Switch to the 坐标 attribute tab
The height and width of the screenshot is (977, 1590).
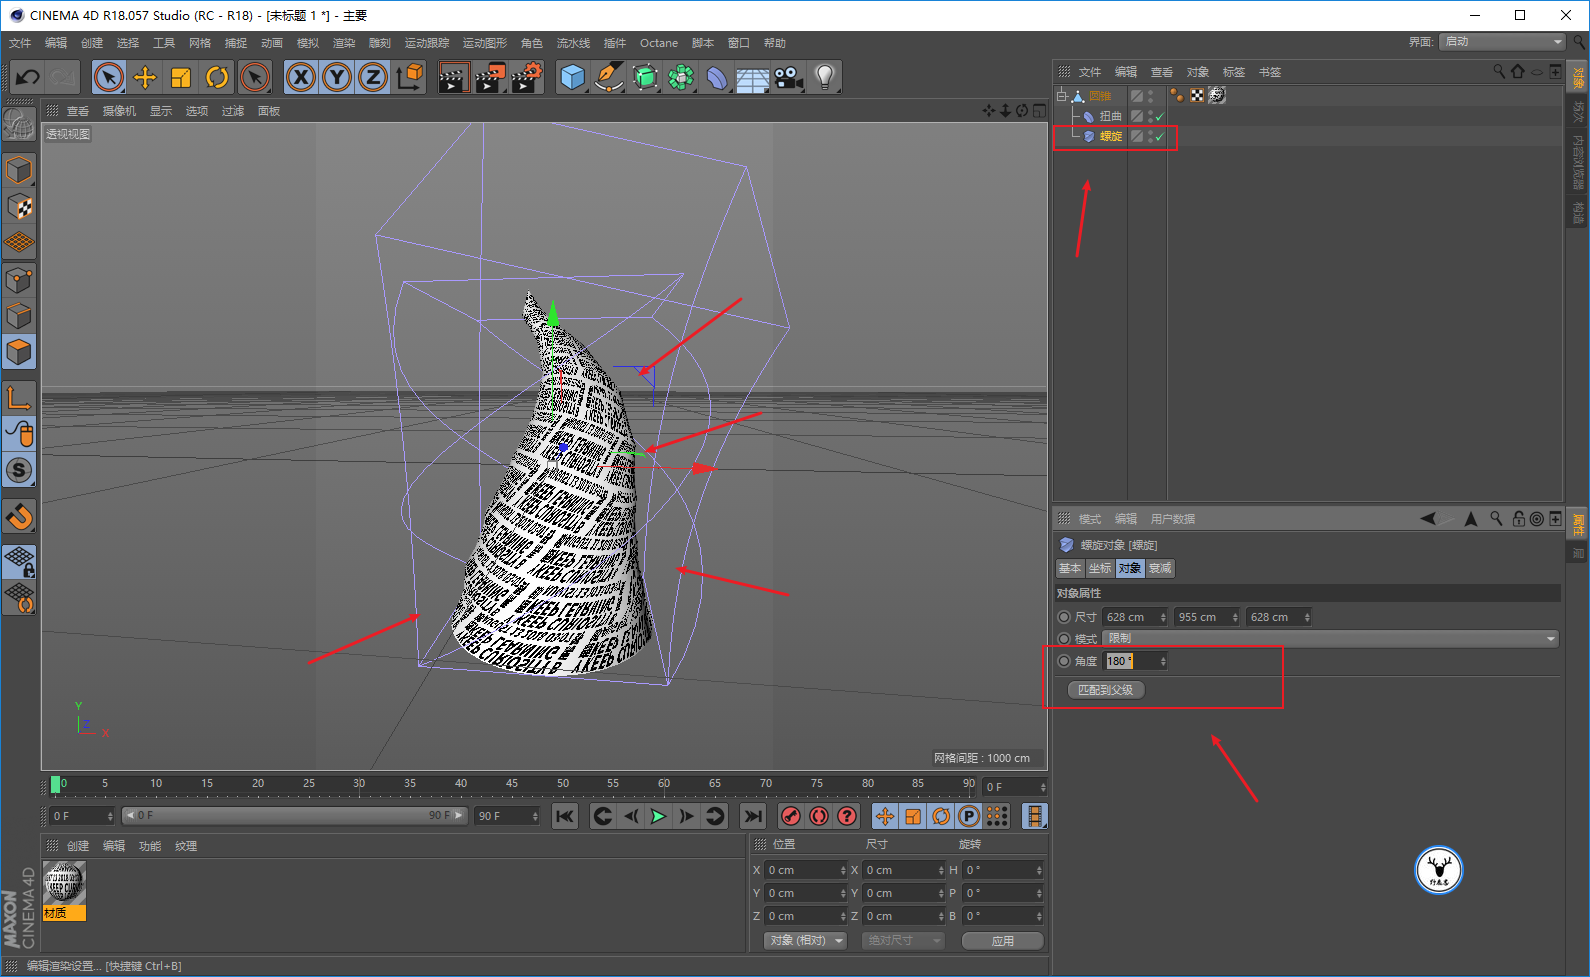(x=1100, y=568)
